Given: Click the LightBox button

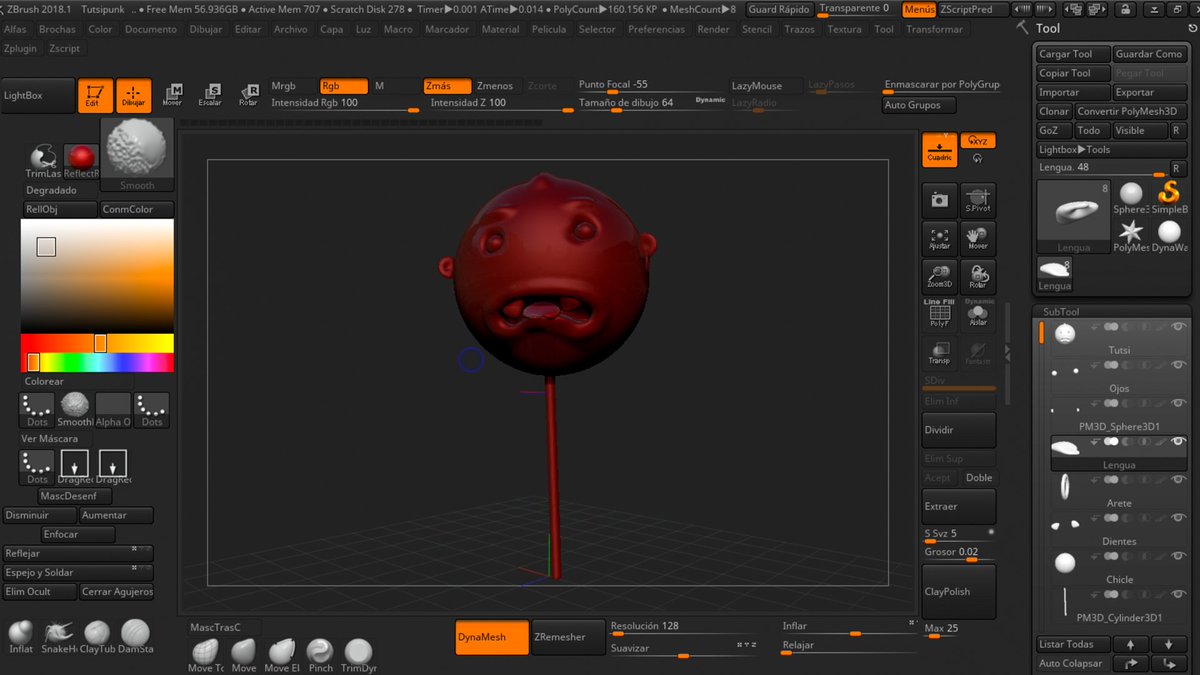Looking at the screenshot, I should 38,96.
